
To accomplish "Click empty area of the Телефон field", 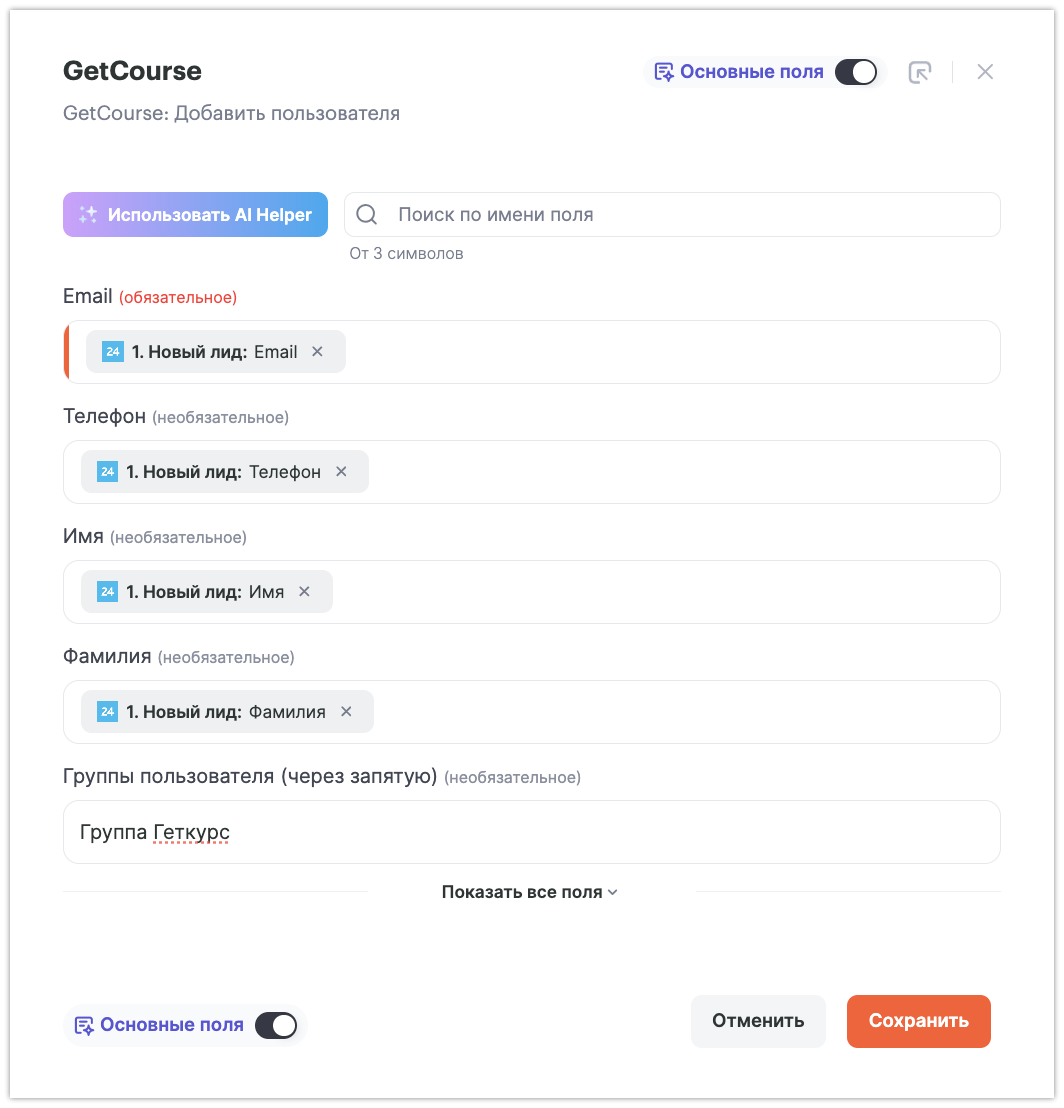I will pos(680,472).
